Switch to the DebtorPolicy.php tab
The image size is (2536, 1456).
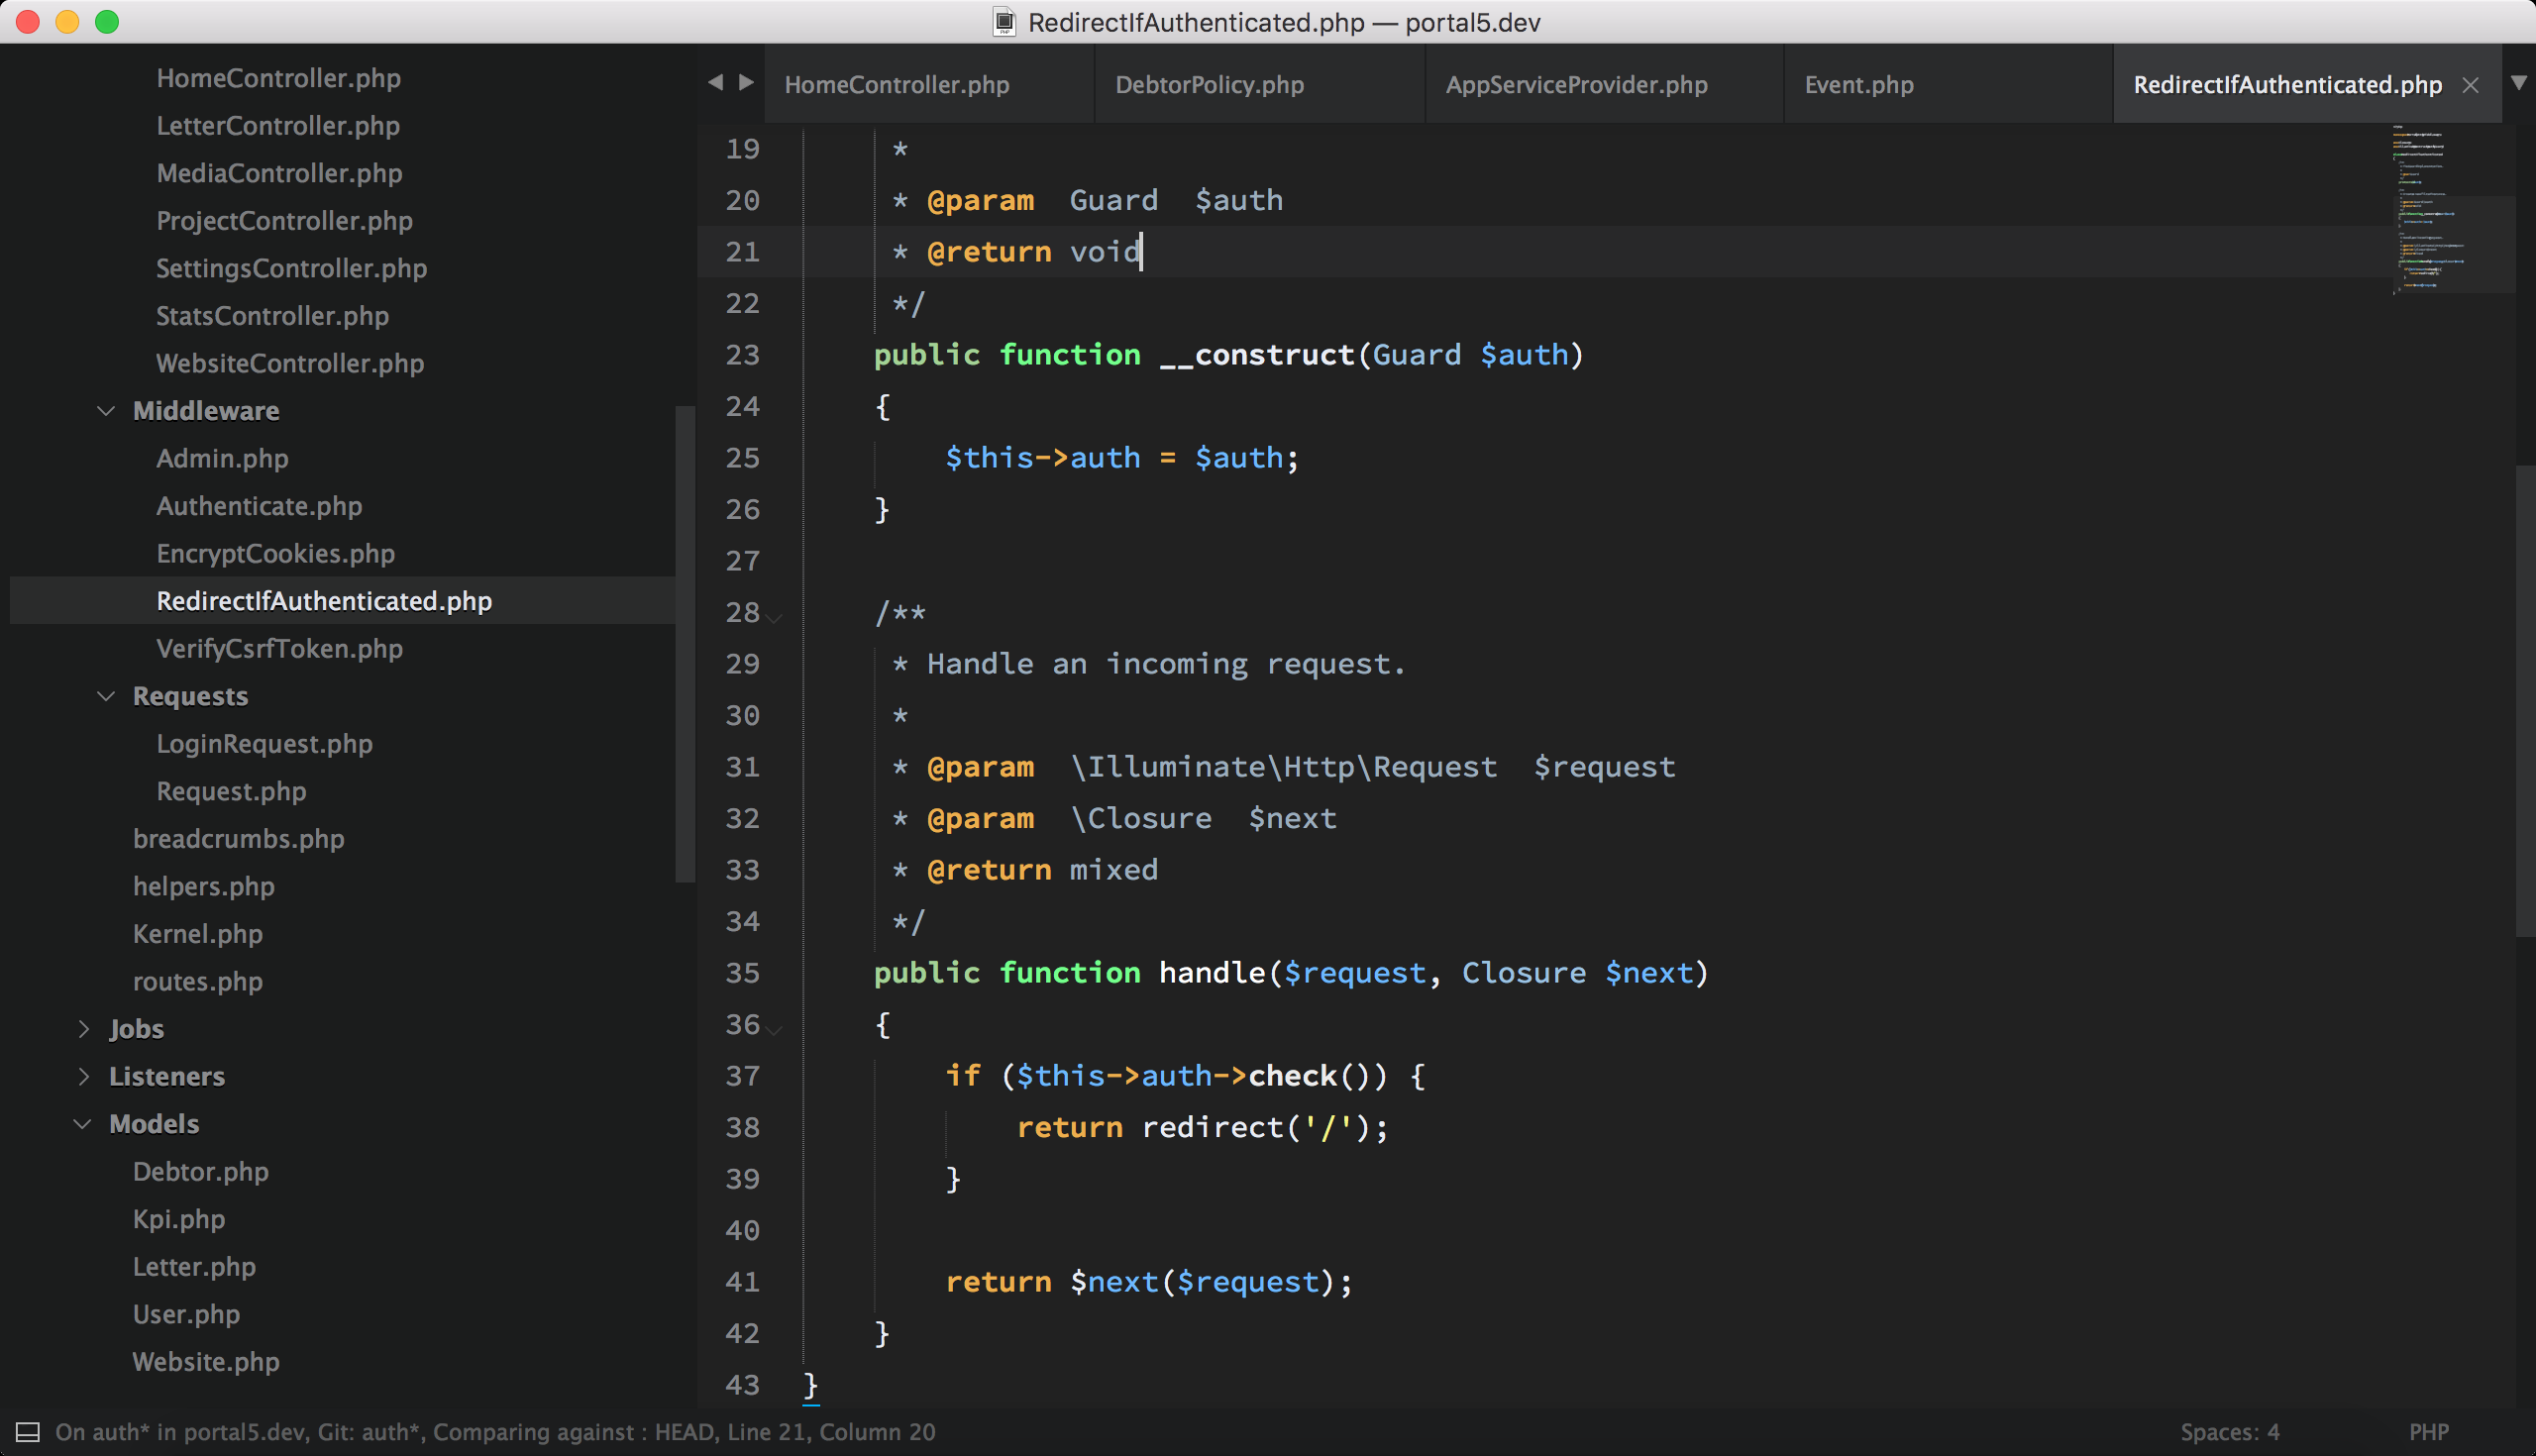pos(1209,85)
